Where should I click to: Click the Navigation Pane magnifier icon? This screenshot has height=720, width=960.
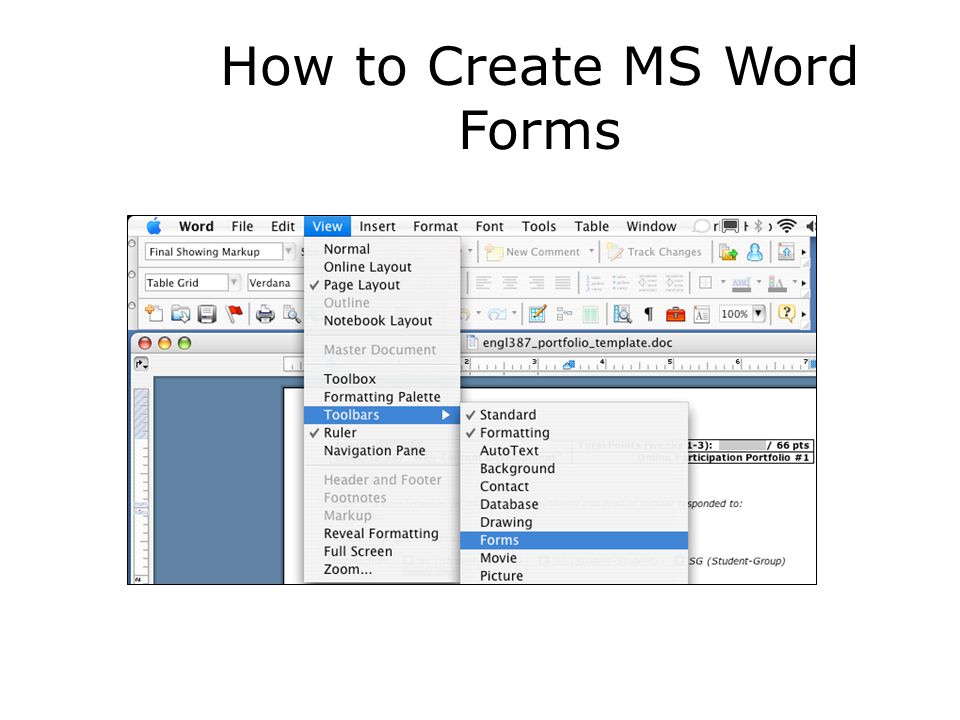coord(622,314)
